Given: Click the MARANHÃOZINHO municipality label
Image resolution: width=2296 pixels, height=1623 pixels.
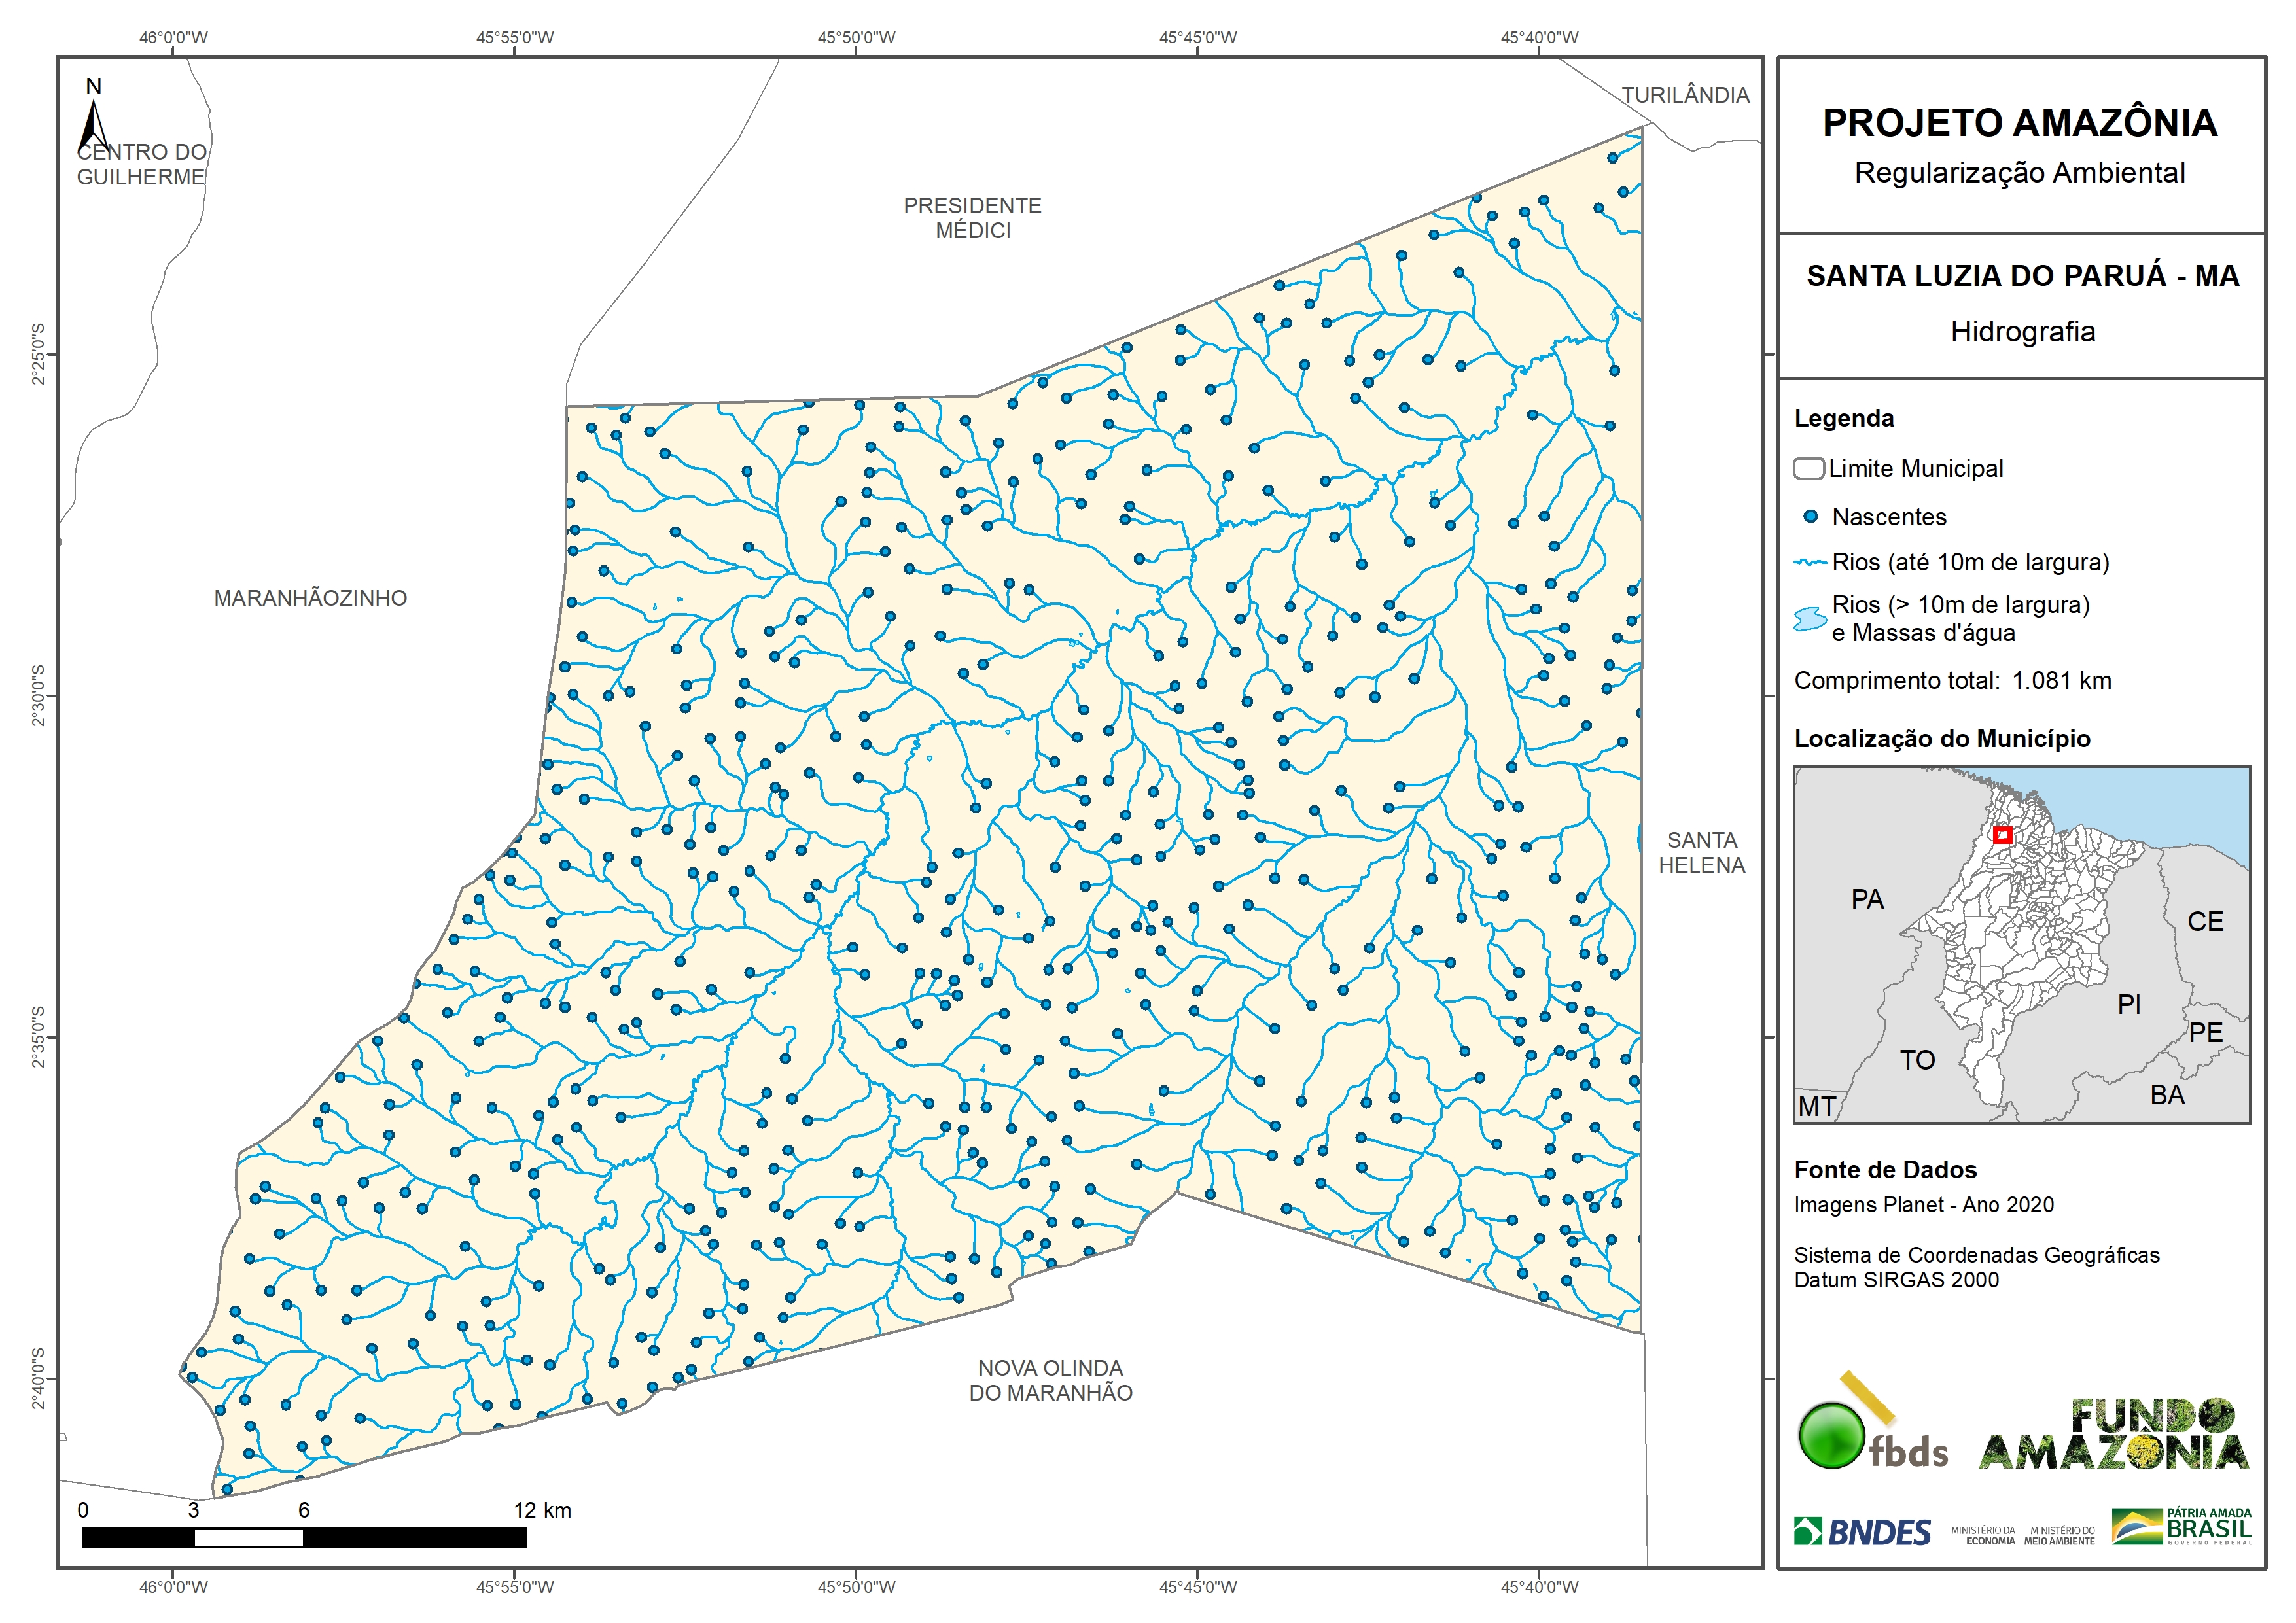Looking at the screenshot, I should (x=310, y=598).
